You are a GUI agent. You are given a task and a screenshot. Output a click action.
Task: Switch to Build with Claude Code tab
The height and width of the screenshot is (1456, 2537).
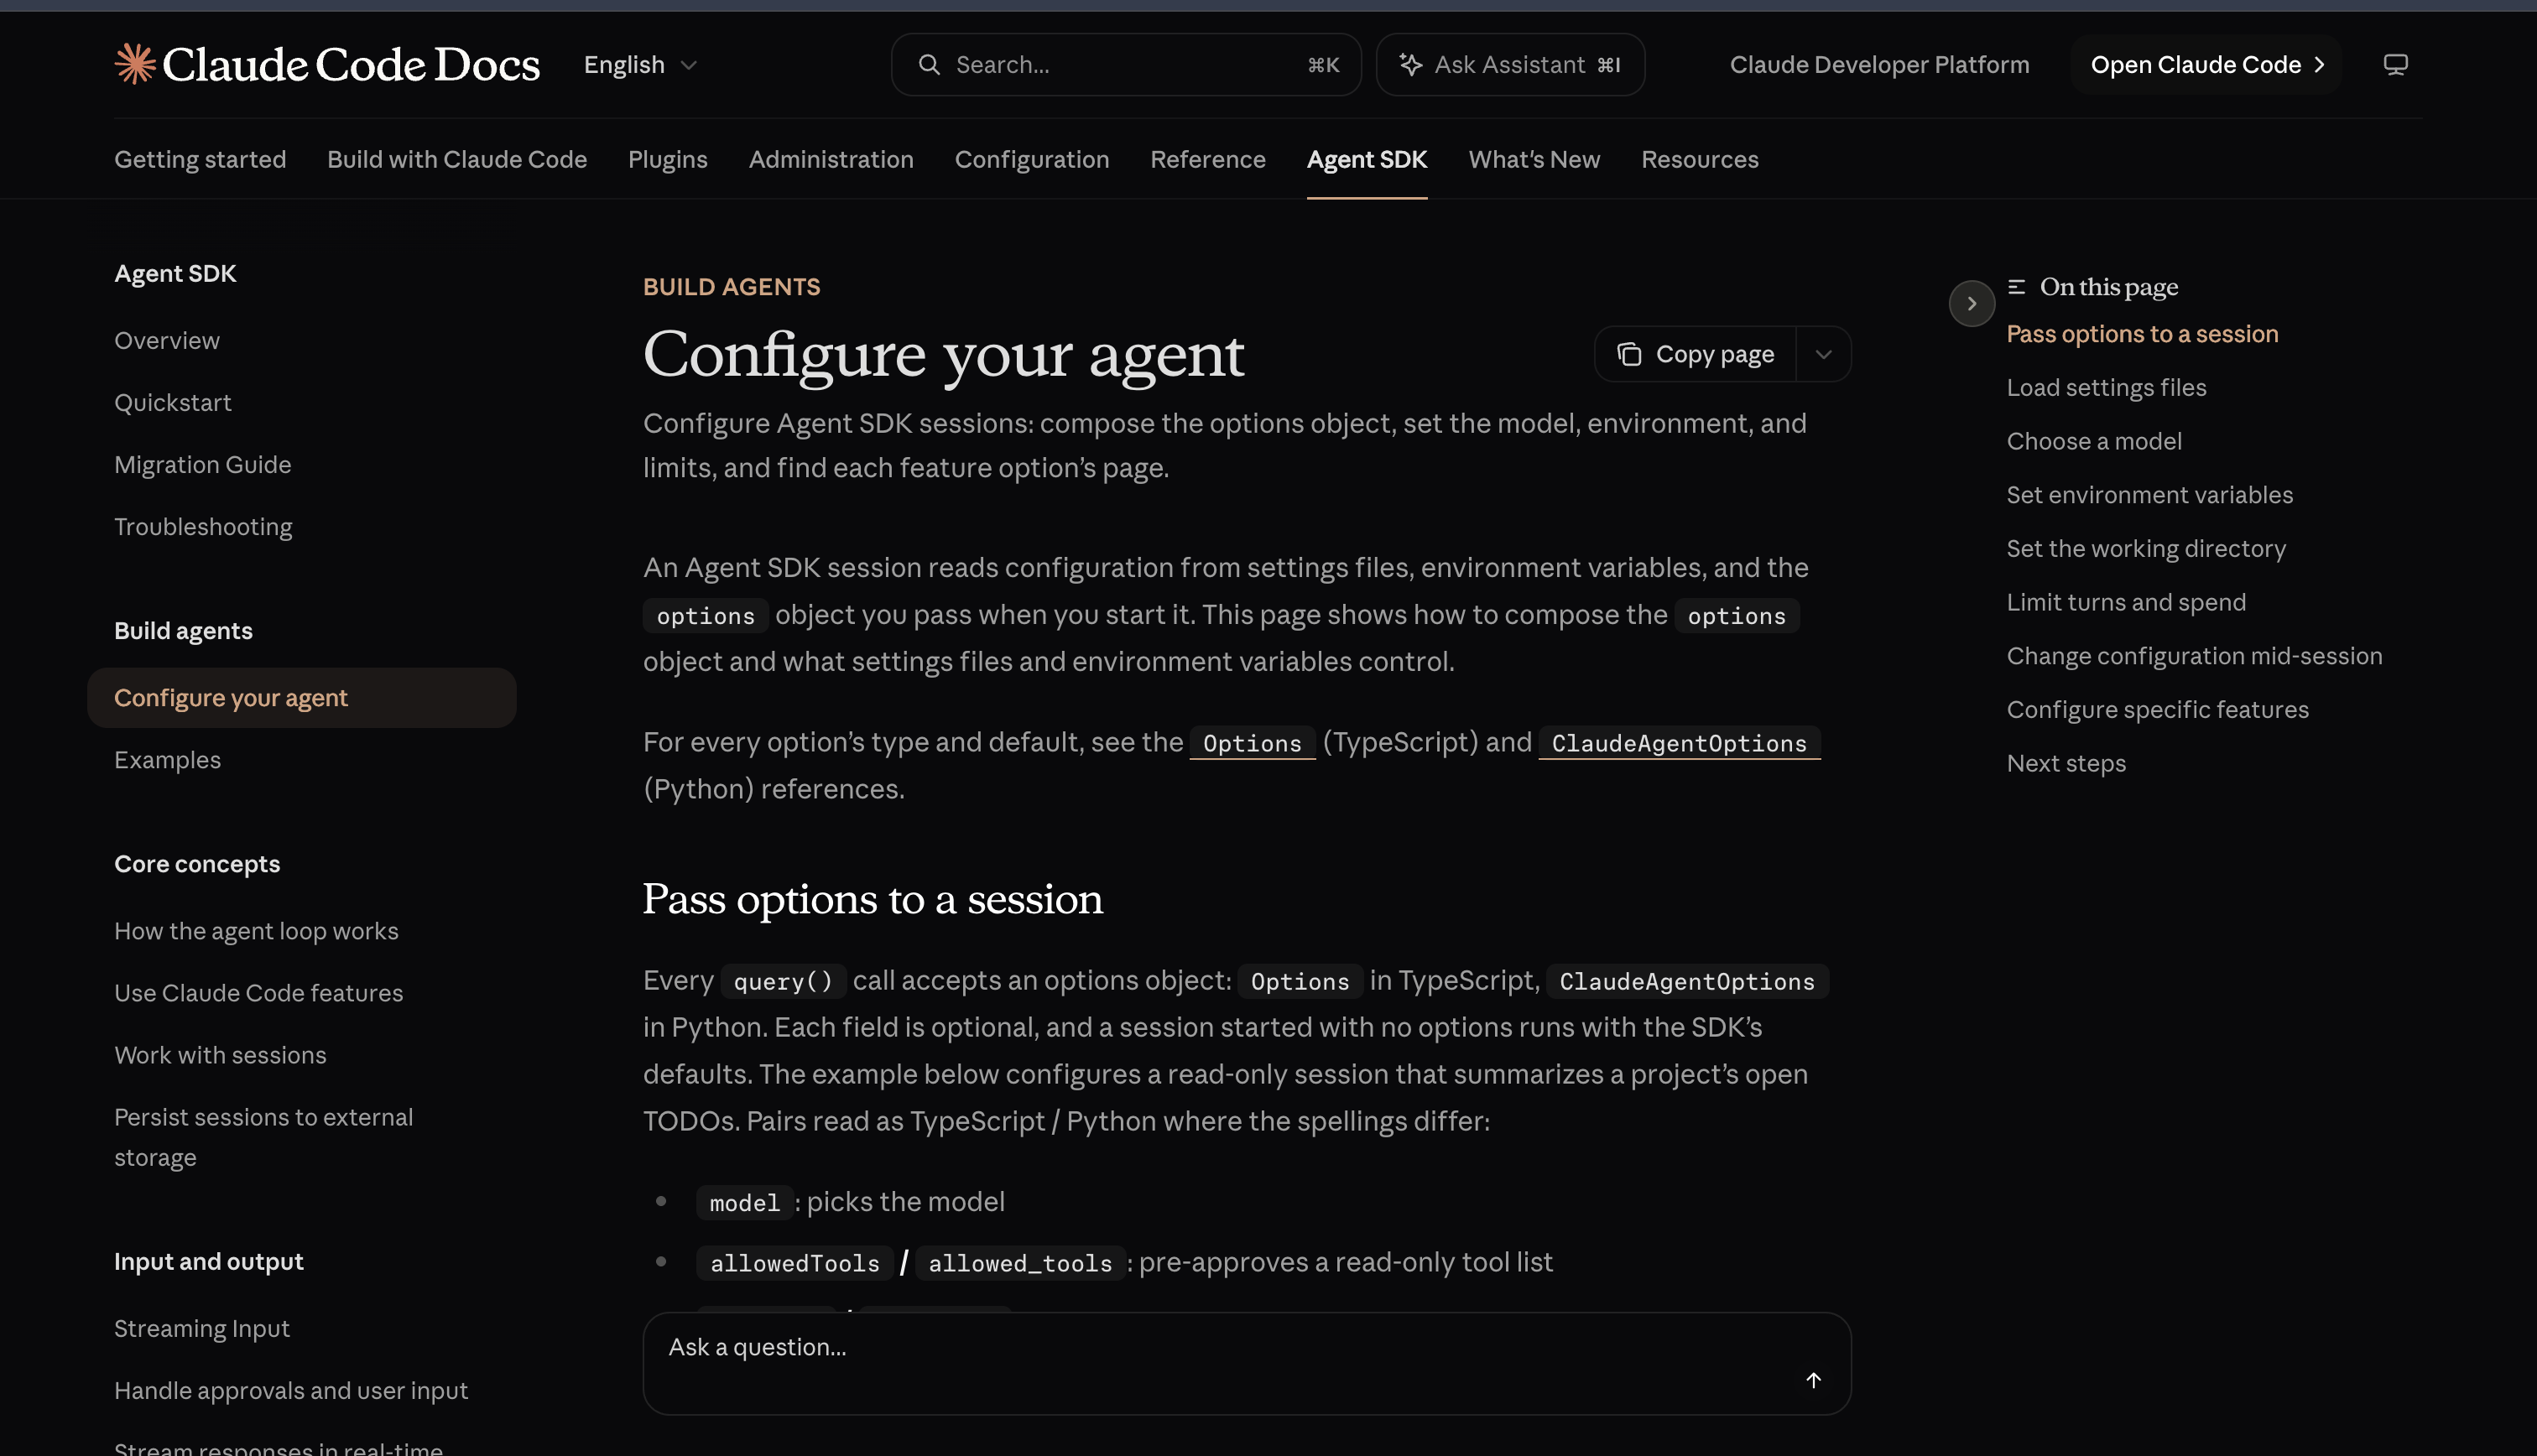(x=457, y=159)
